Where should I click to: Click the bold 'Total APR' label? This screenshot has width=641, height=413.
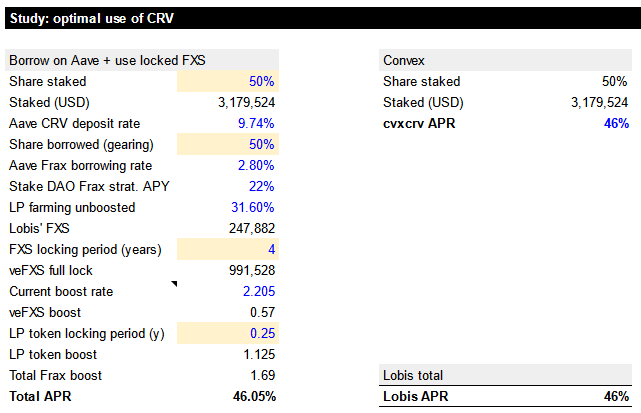pyautogui.click(x=40, y=396)
